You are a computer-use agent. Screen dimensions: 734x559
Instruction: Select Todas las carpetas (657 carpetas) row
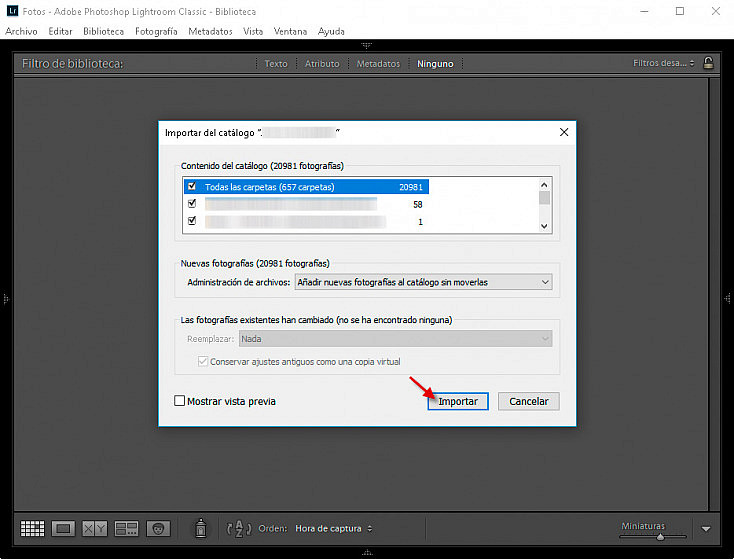306,186
